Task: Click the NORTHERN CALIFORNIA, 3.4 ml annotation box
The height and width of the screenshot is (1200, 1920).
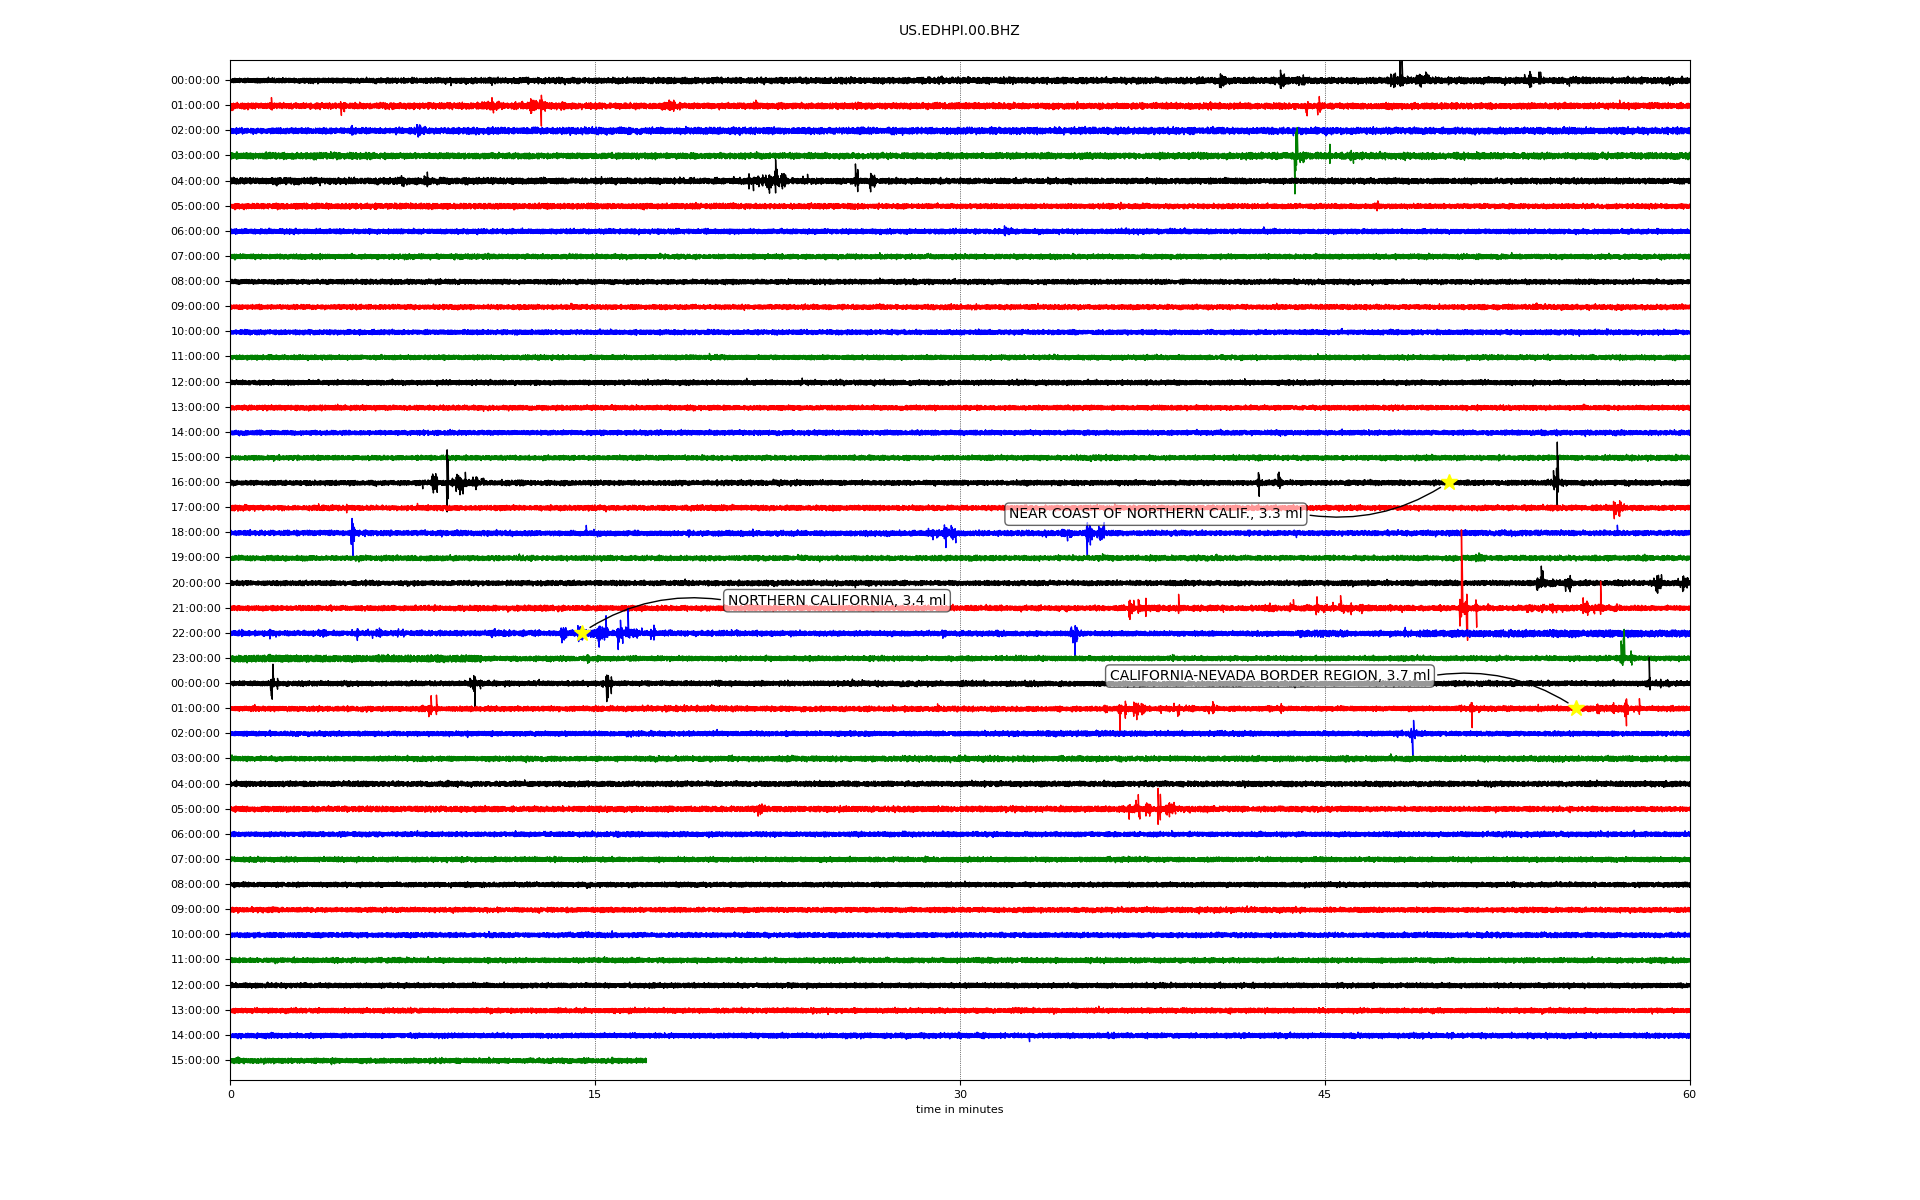Action: click(837, 601)
